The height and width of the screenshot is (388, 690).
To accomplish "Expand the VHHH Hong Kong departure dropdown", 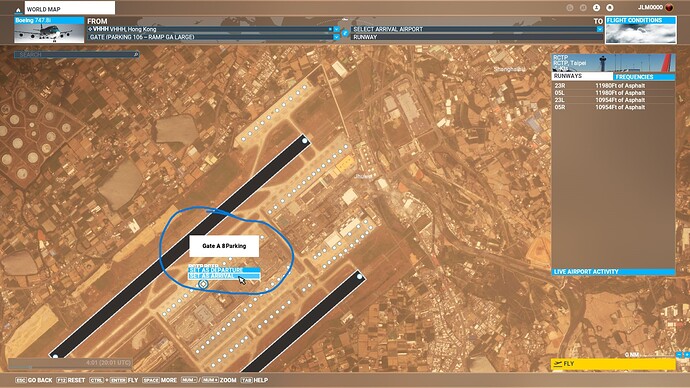I will (x=336, y=29).
